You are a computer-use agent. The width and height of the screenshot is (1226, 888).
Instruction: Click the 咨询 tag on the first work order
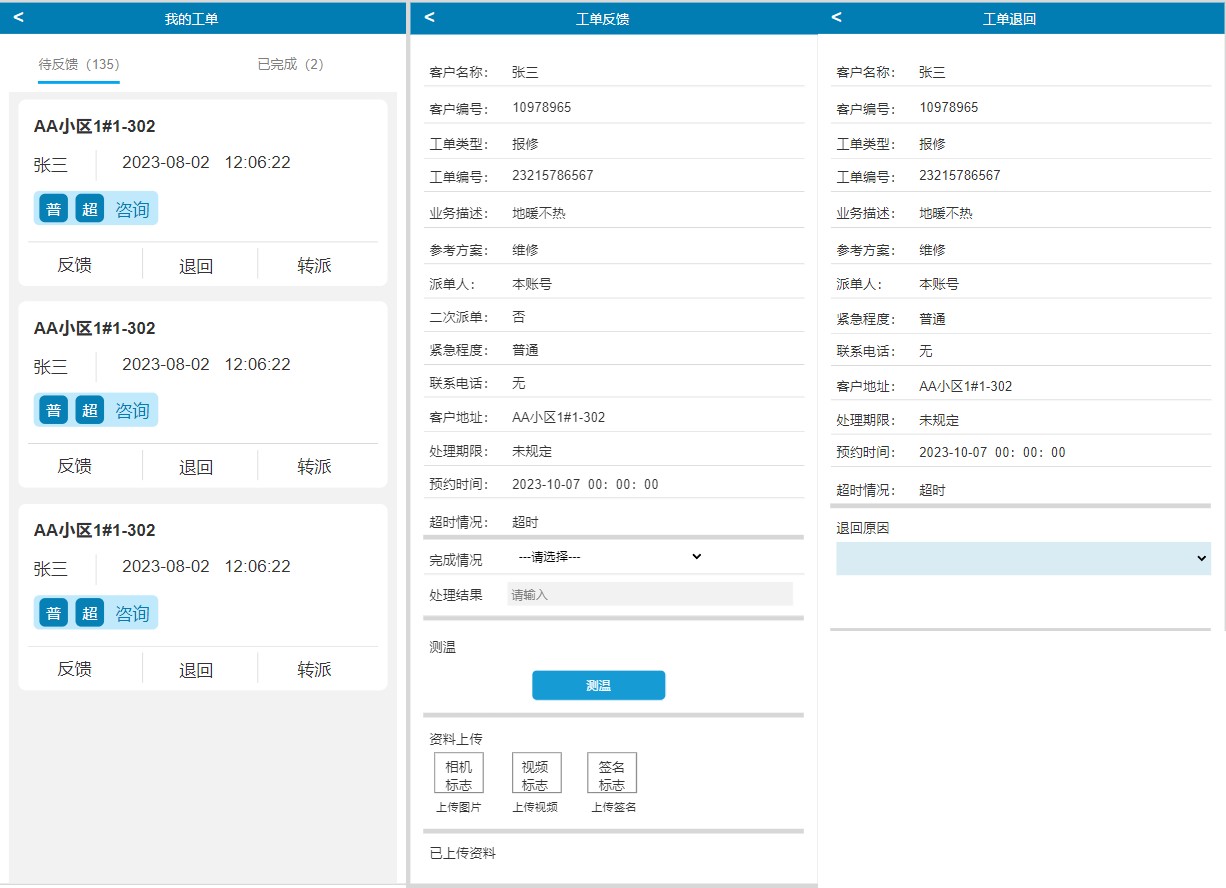pyautogui.click(x=132, y=209)
